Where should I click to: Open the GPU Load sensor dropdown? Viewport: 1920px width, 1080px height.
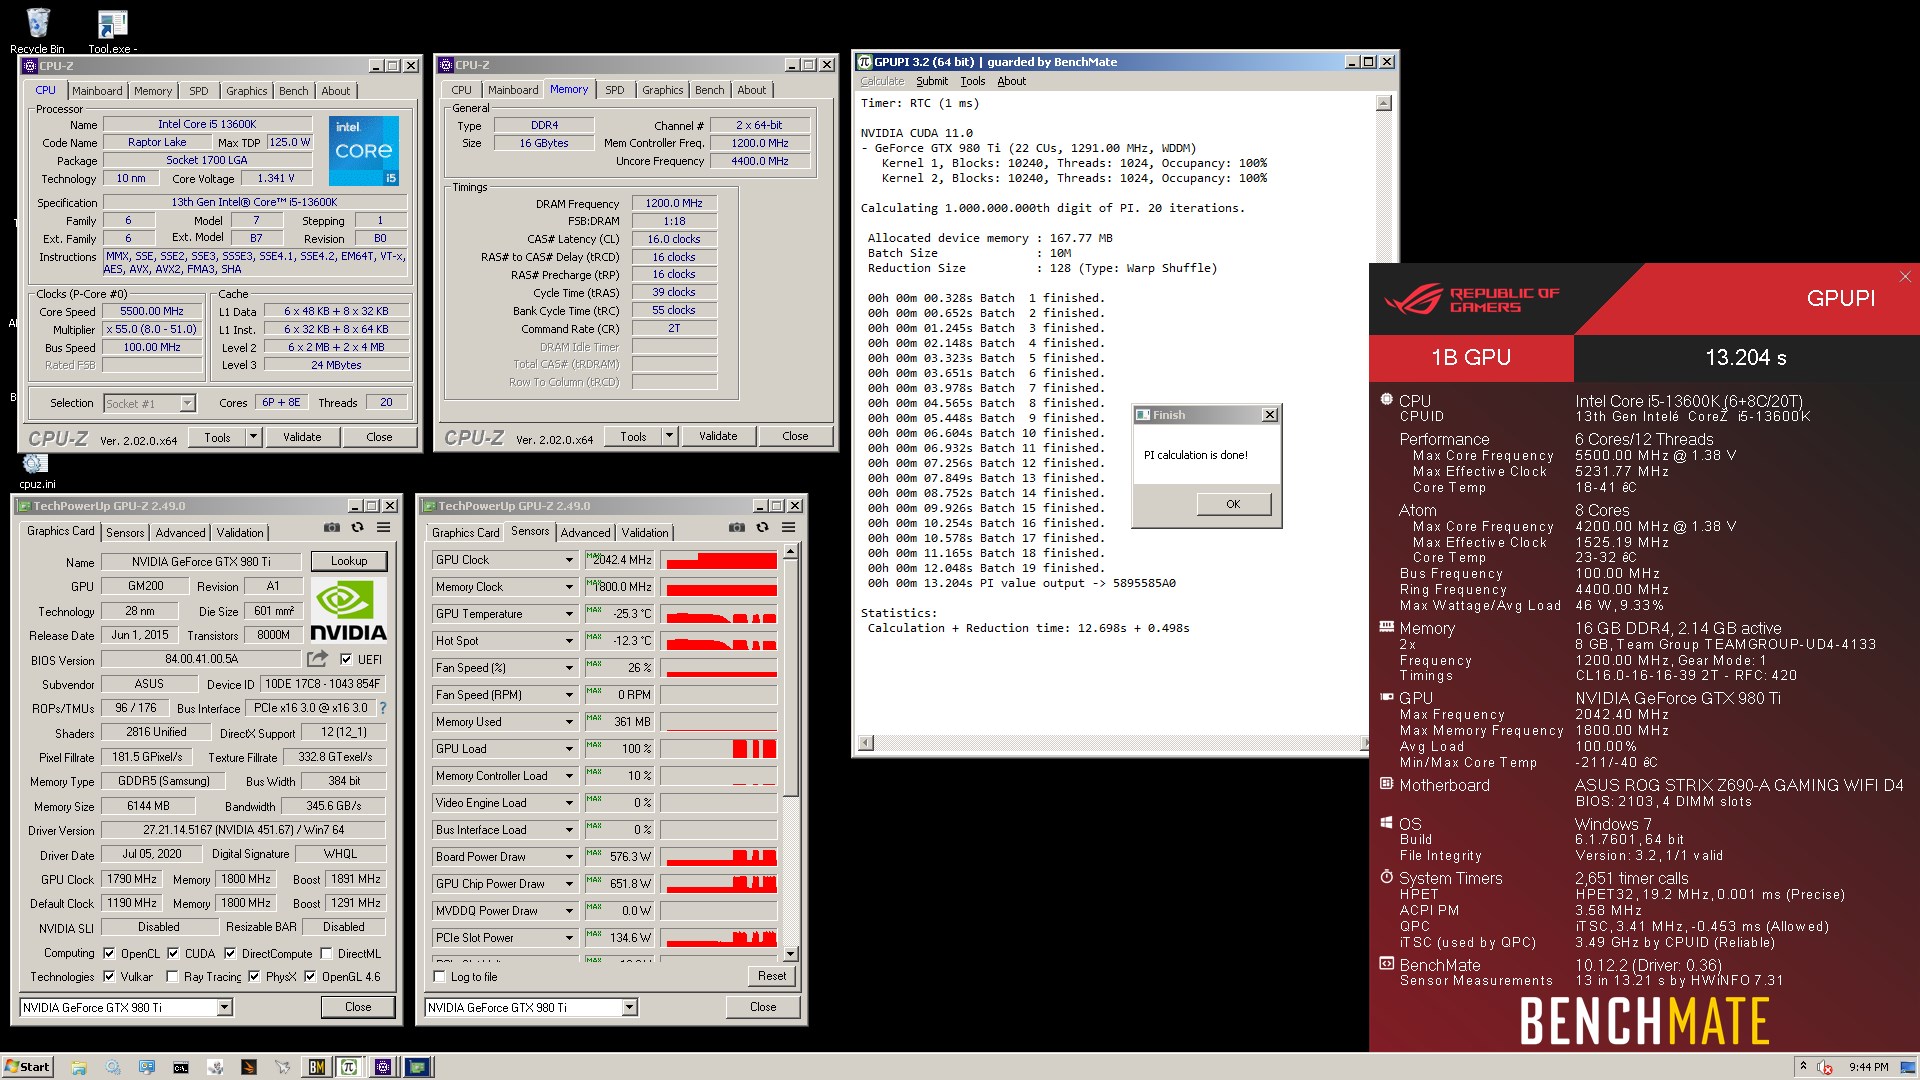tap(569, 749)
